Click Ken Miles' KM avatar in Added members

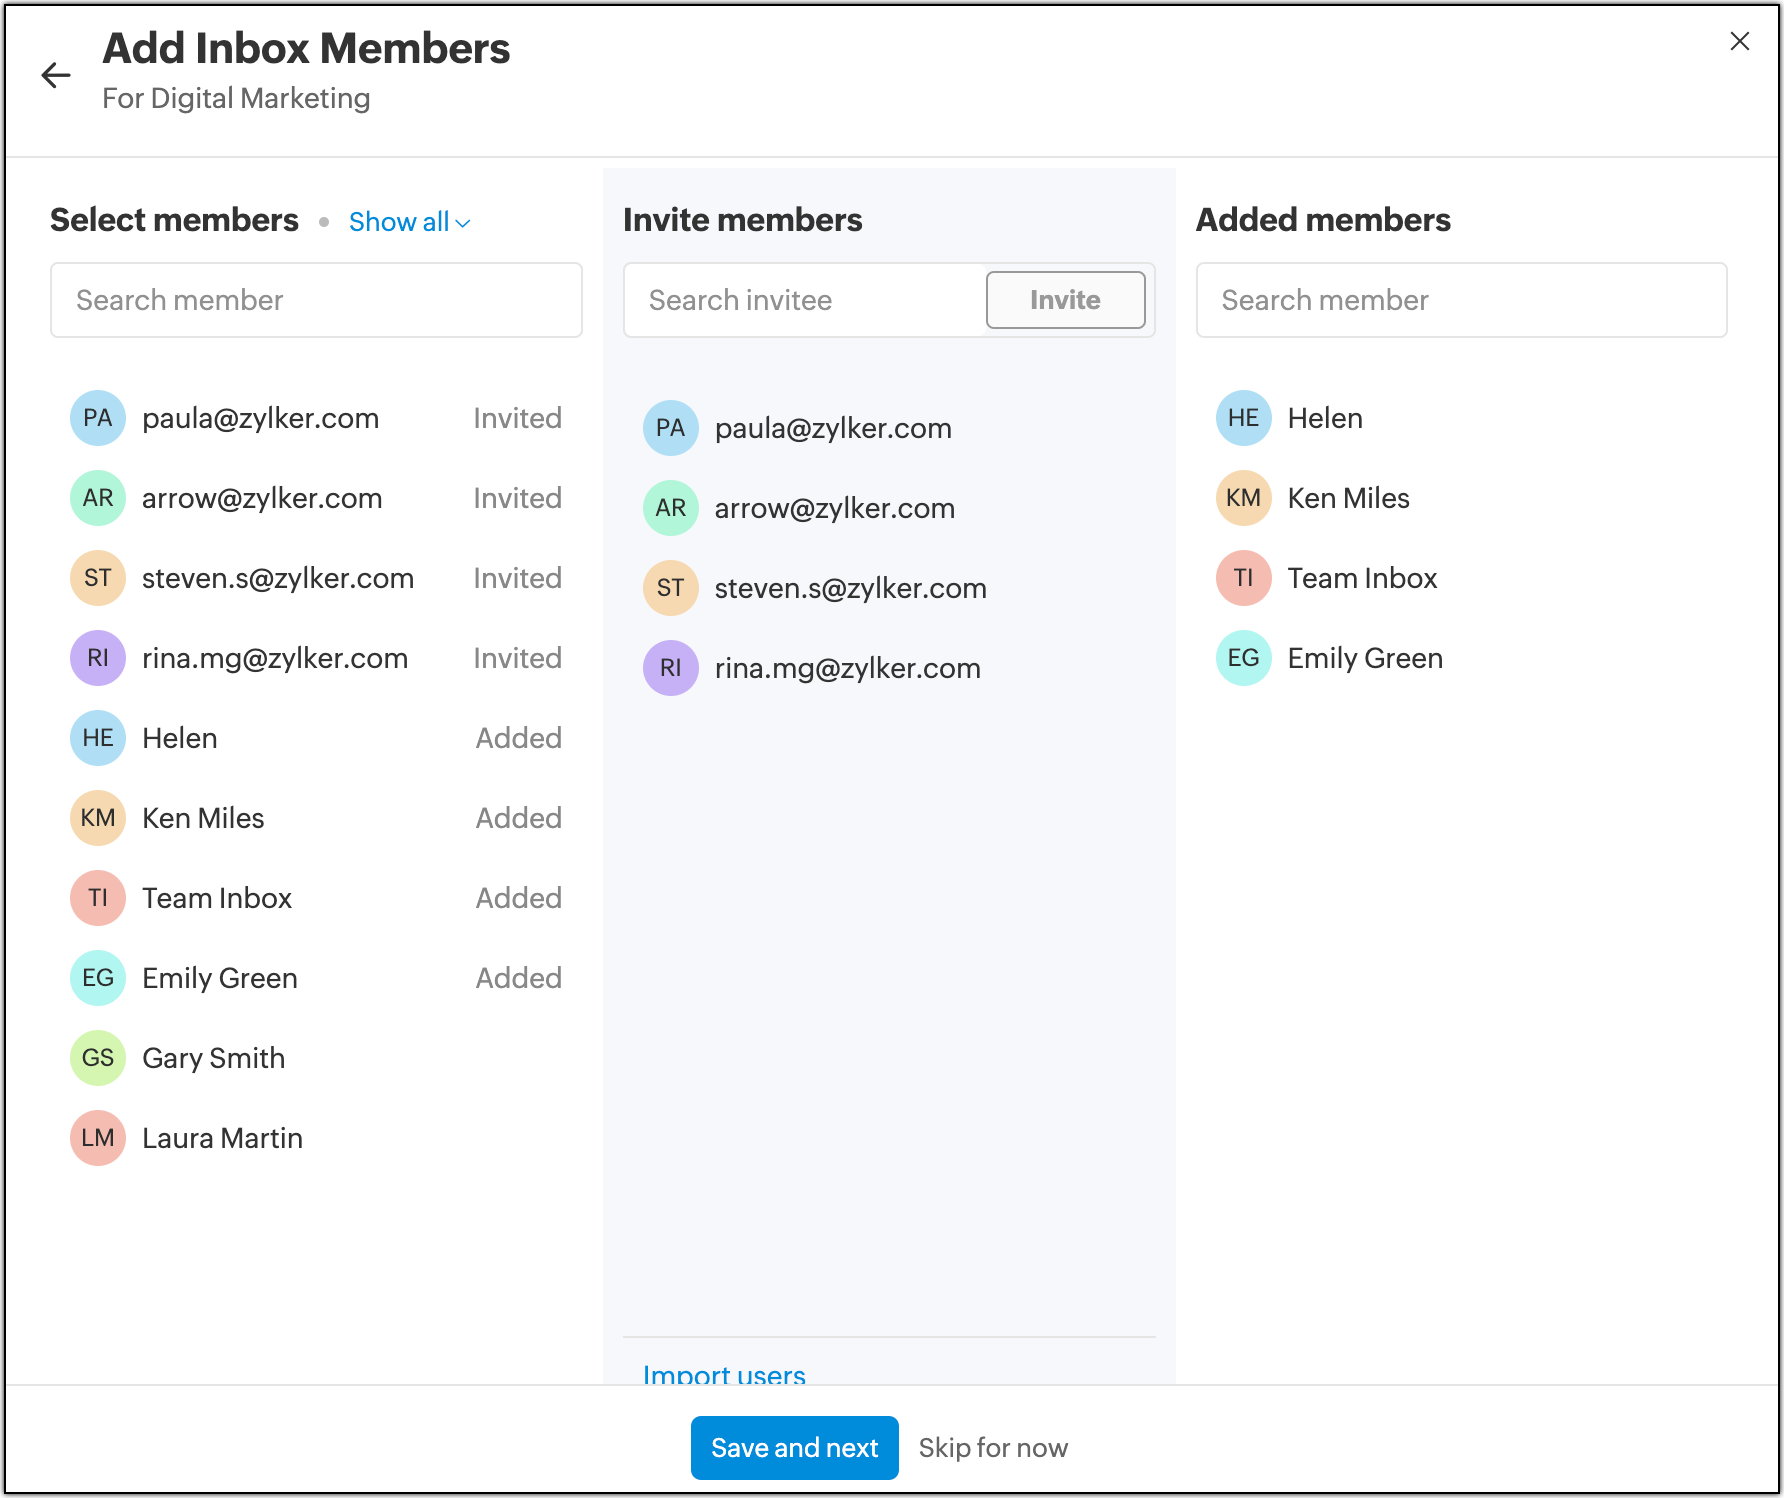tap(1243, 498)
